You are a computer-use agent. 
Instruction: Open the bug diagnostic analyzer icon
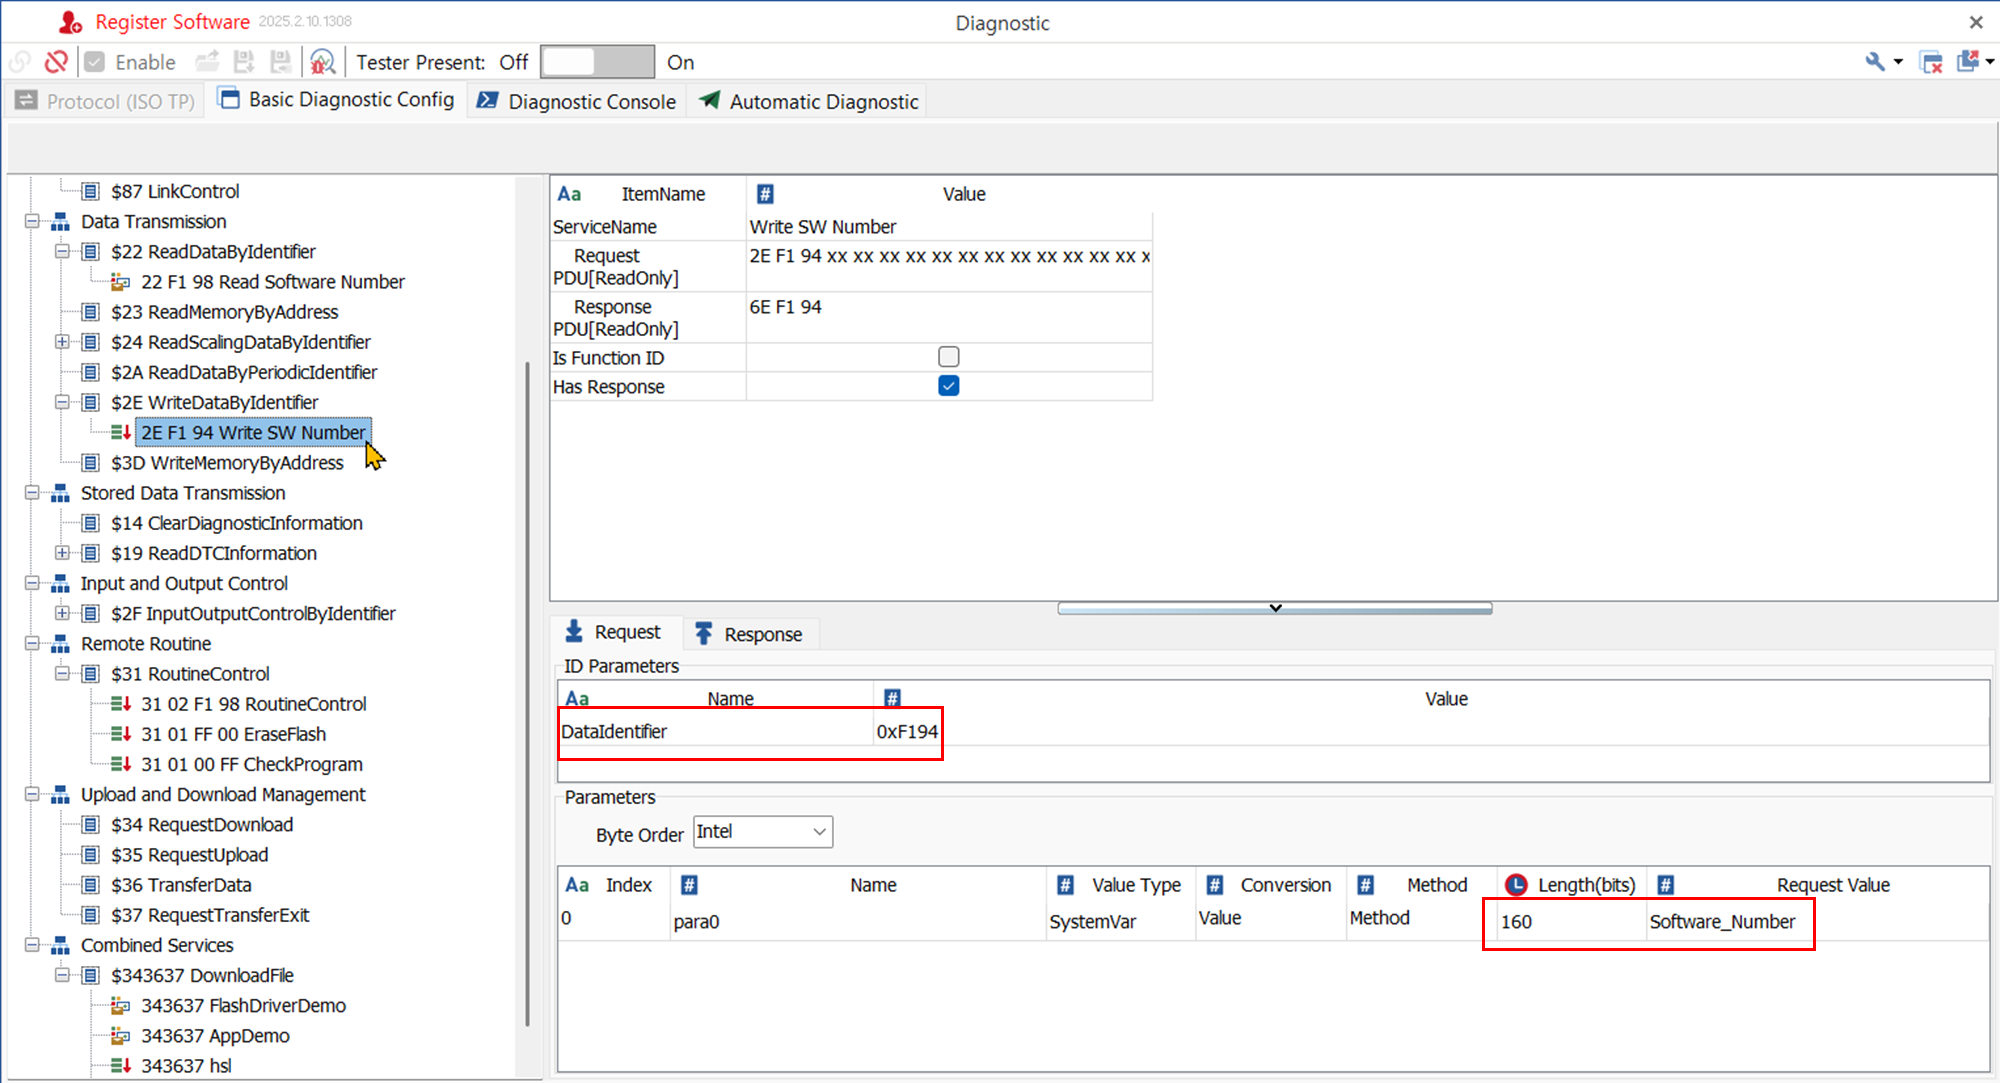[x=322, y=62]
